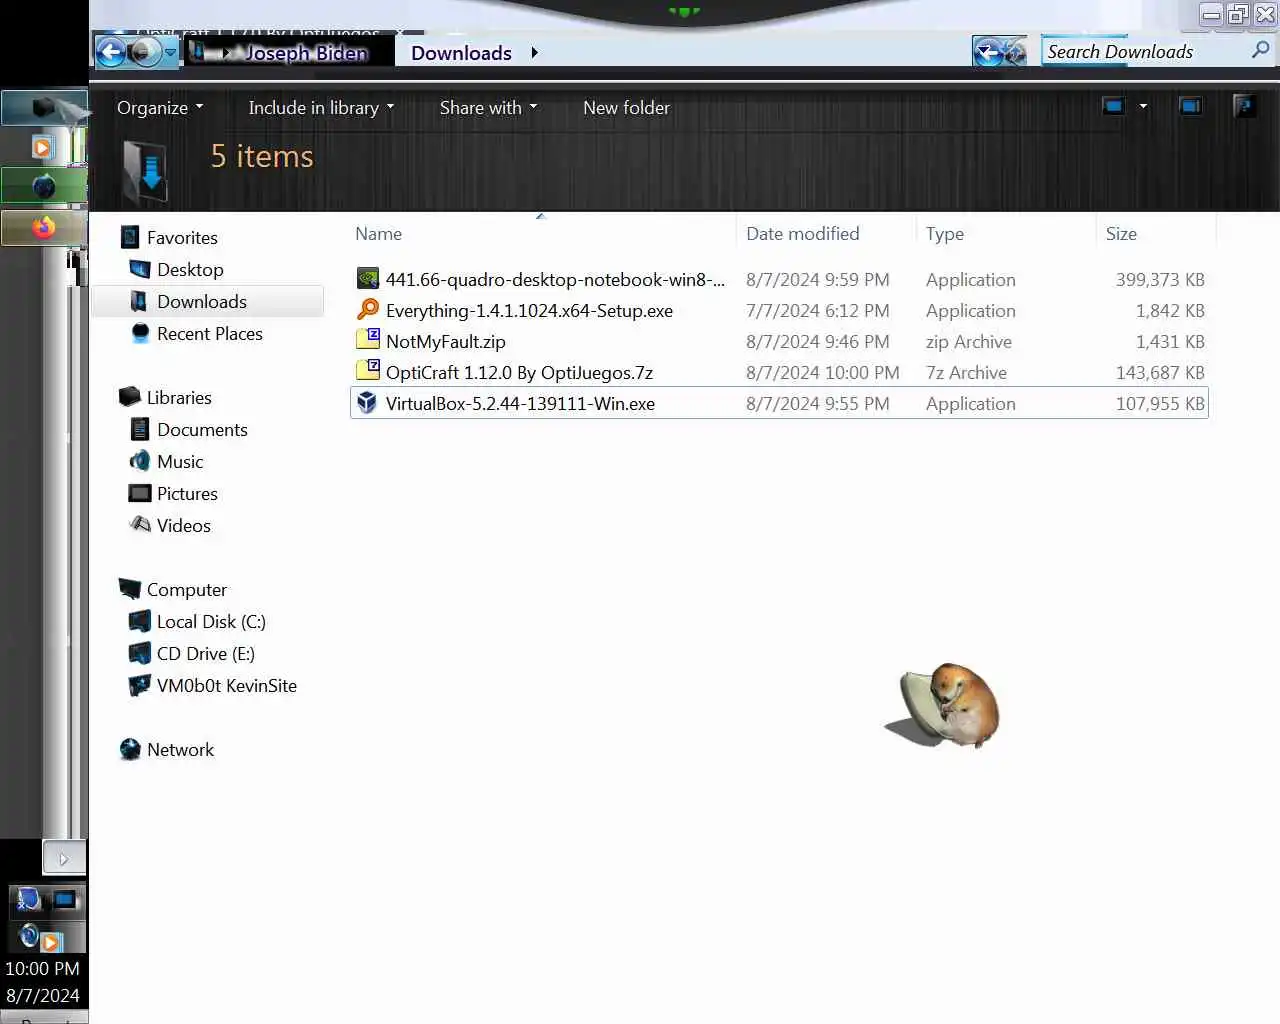Click the NVIDIA icon of 441.66-quadro file
The image size is (1280, 1024).
[x=368, y=279]
